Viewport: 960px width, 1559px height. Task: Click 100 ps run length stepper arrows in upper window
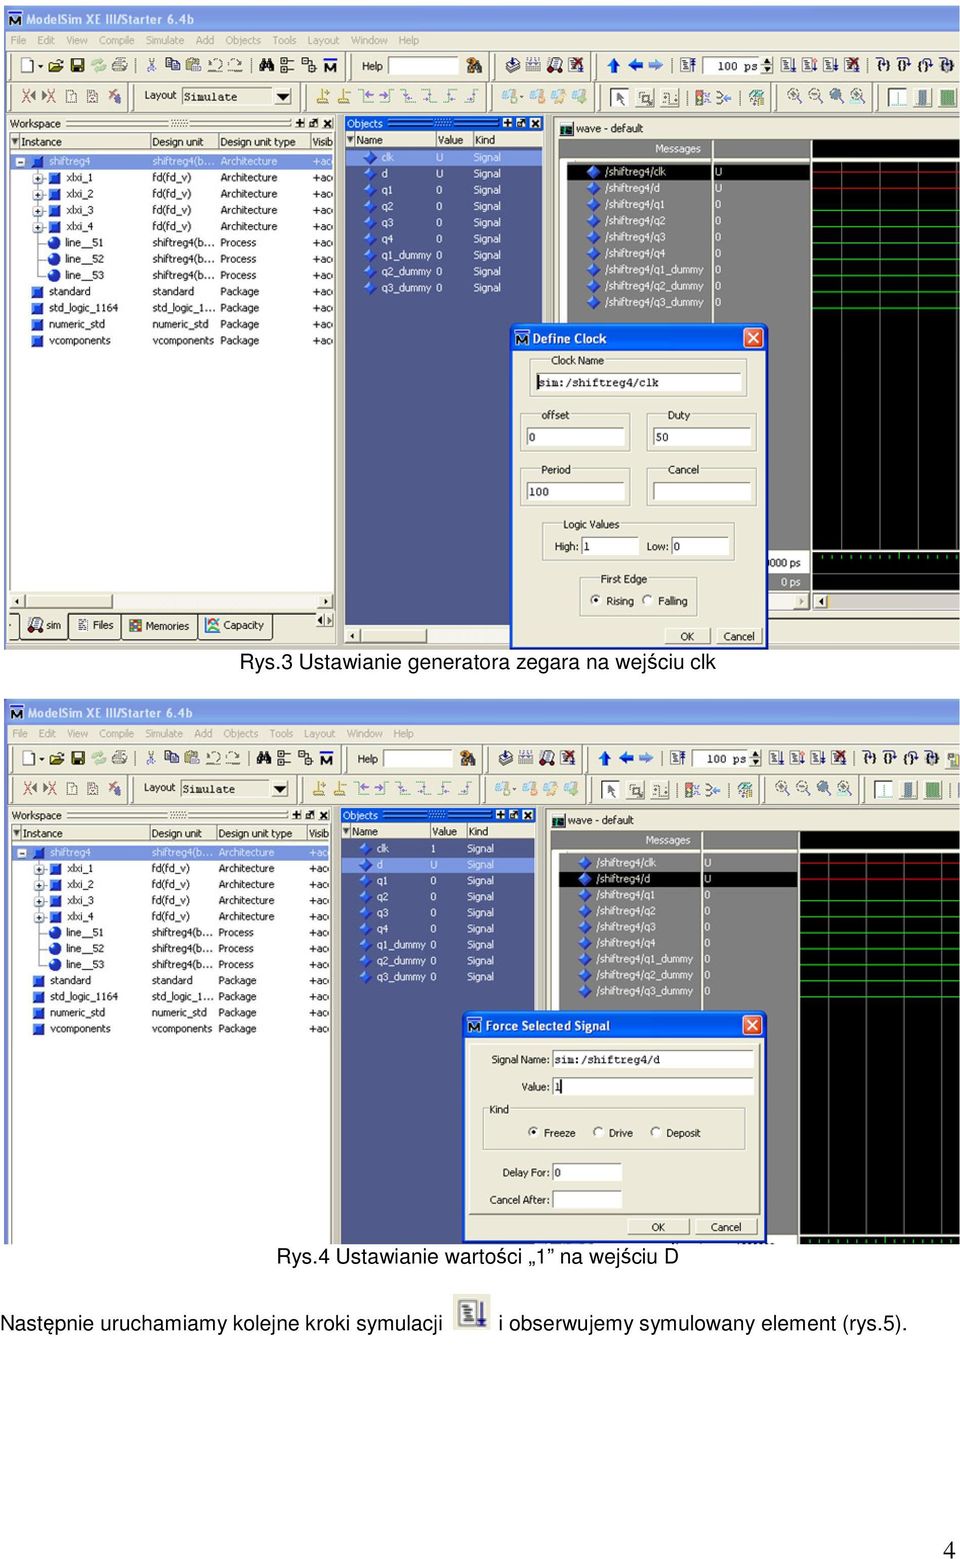click(767, 66)
